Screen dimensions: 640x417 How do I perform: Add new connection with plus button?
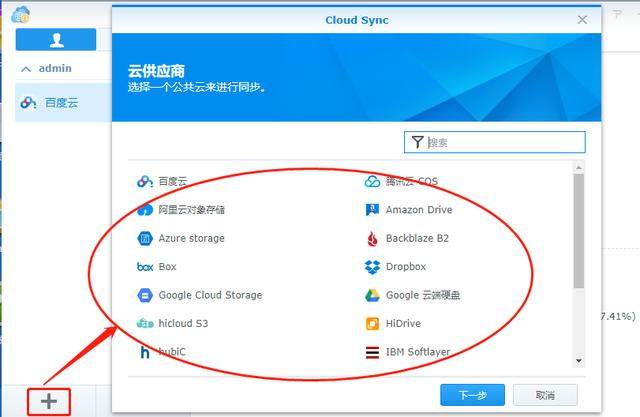click(49, 401)
